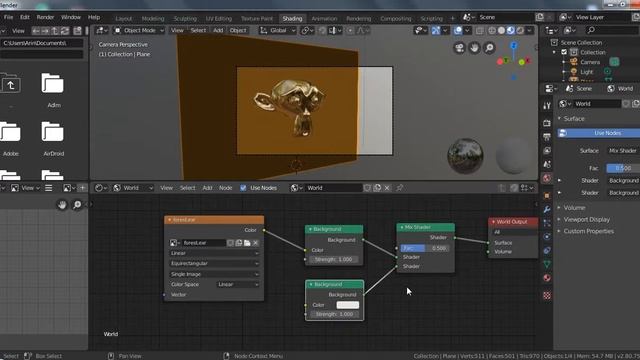
Task: Toggle Use Nodes checkbox in node editor
Action: 243,188
